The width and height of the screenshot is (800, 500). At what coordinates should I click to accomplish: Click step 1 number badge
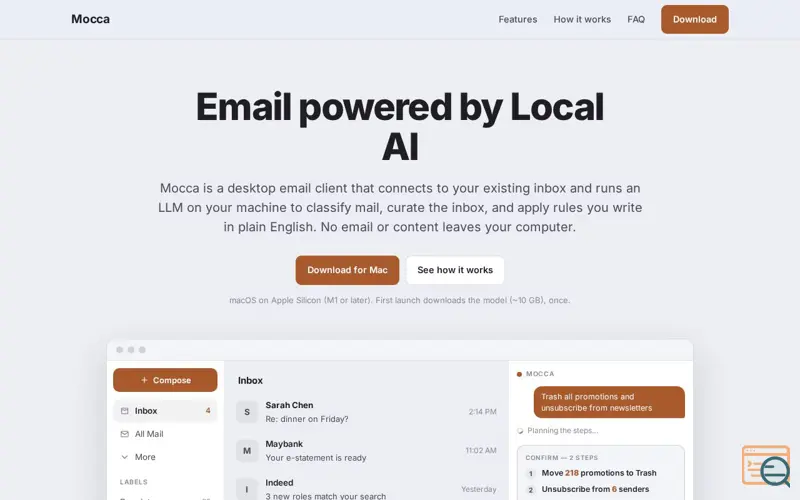pos(531,473)
